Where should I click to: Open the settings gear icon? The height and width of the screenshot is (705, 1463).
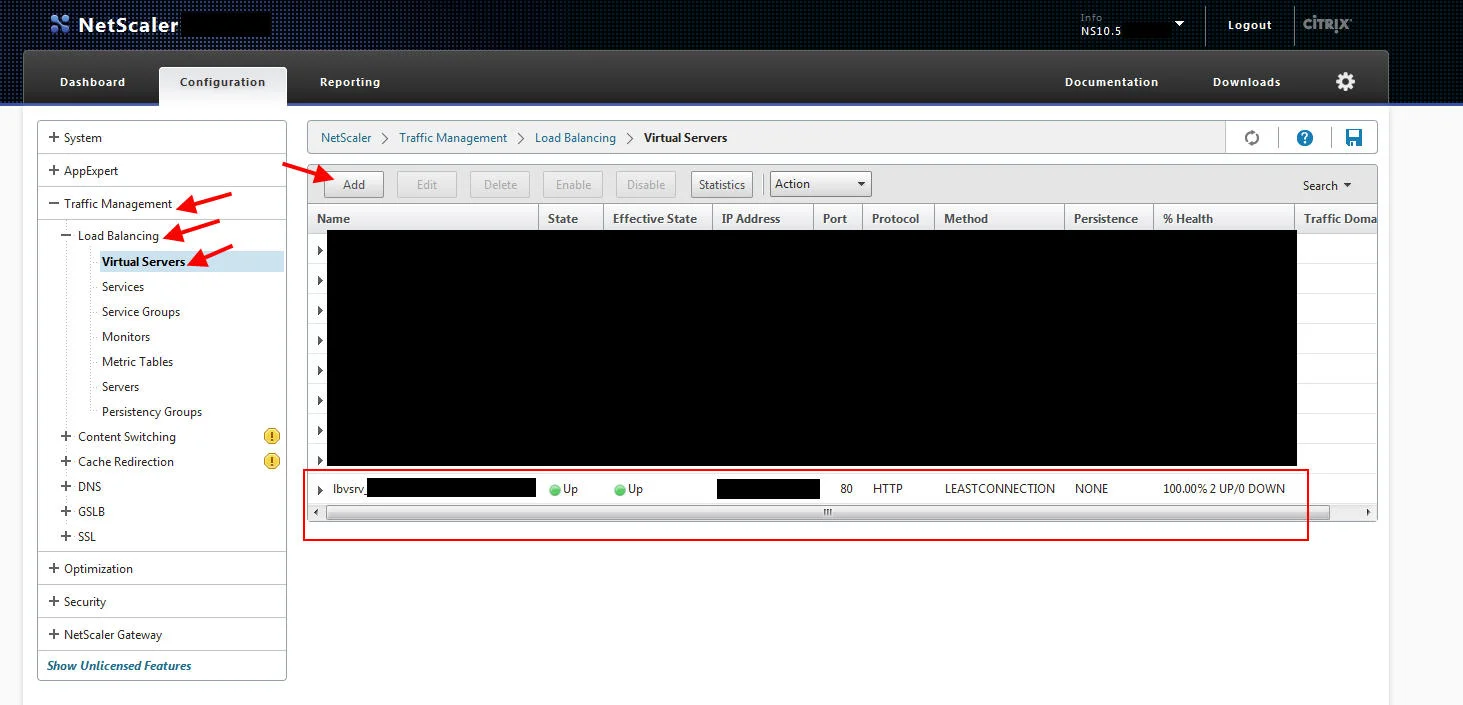(1346, 82)
